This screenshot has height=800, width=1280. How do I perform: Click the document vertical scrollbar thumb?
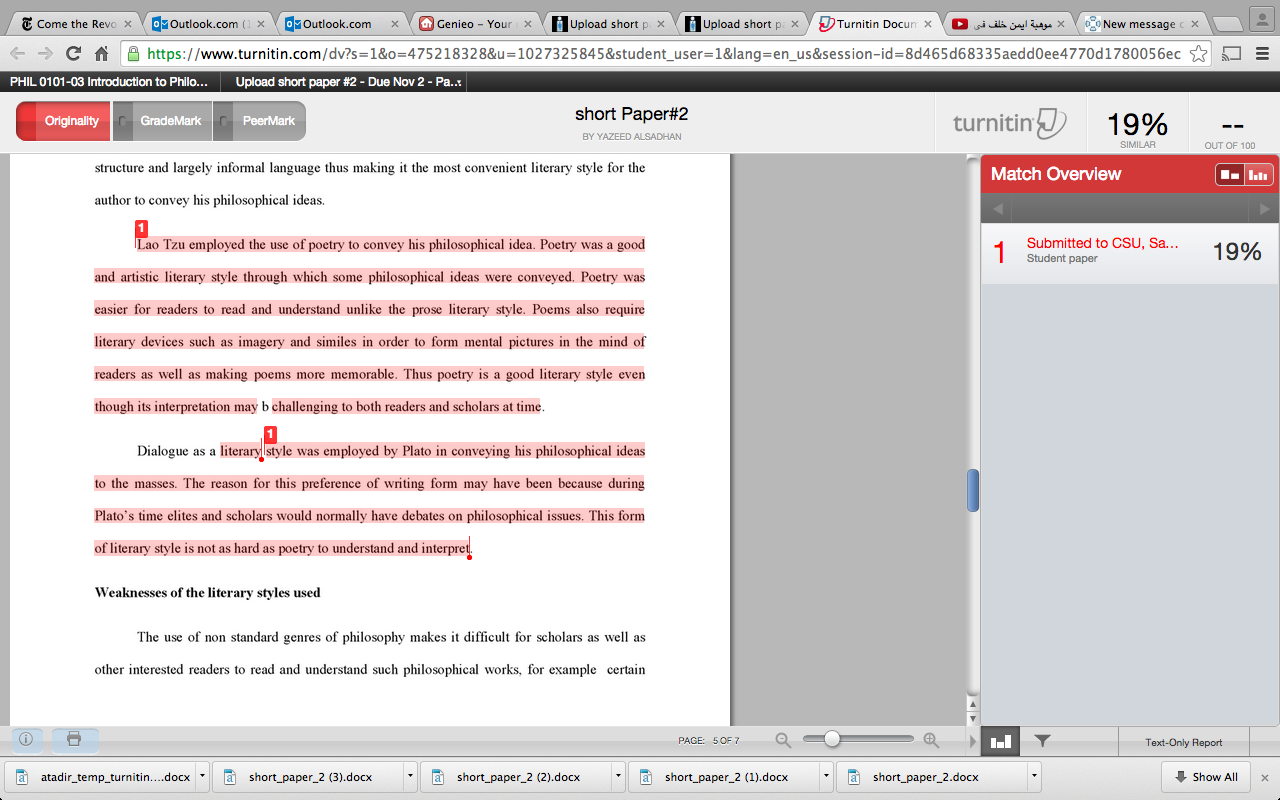coord(973,490)
